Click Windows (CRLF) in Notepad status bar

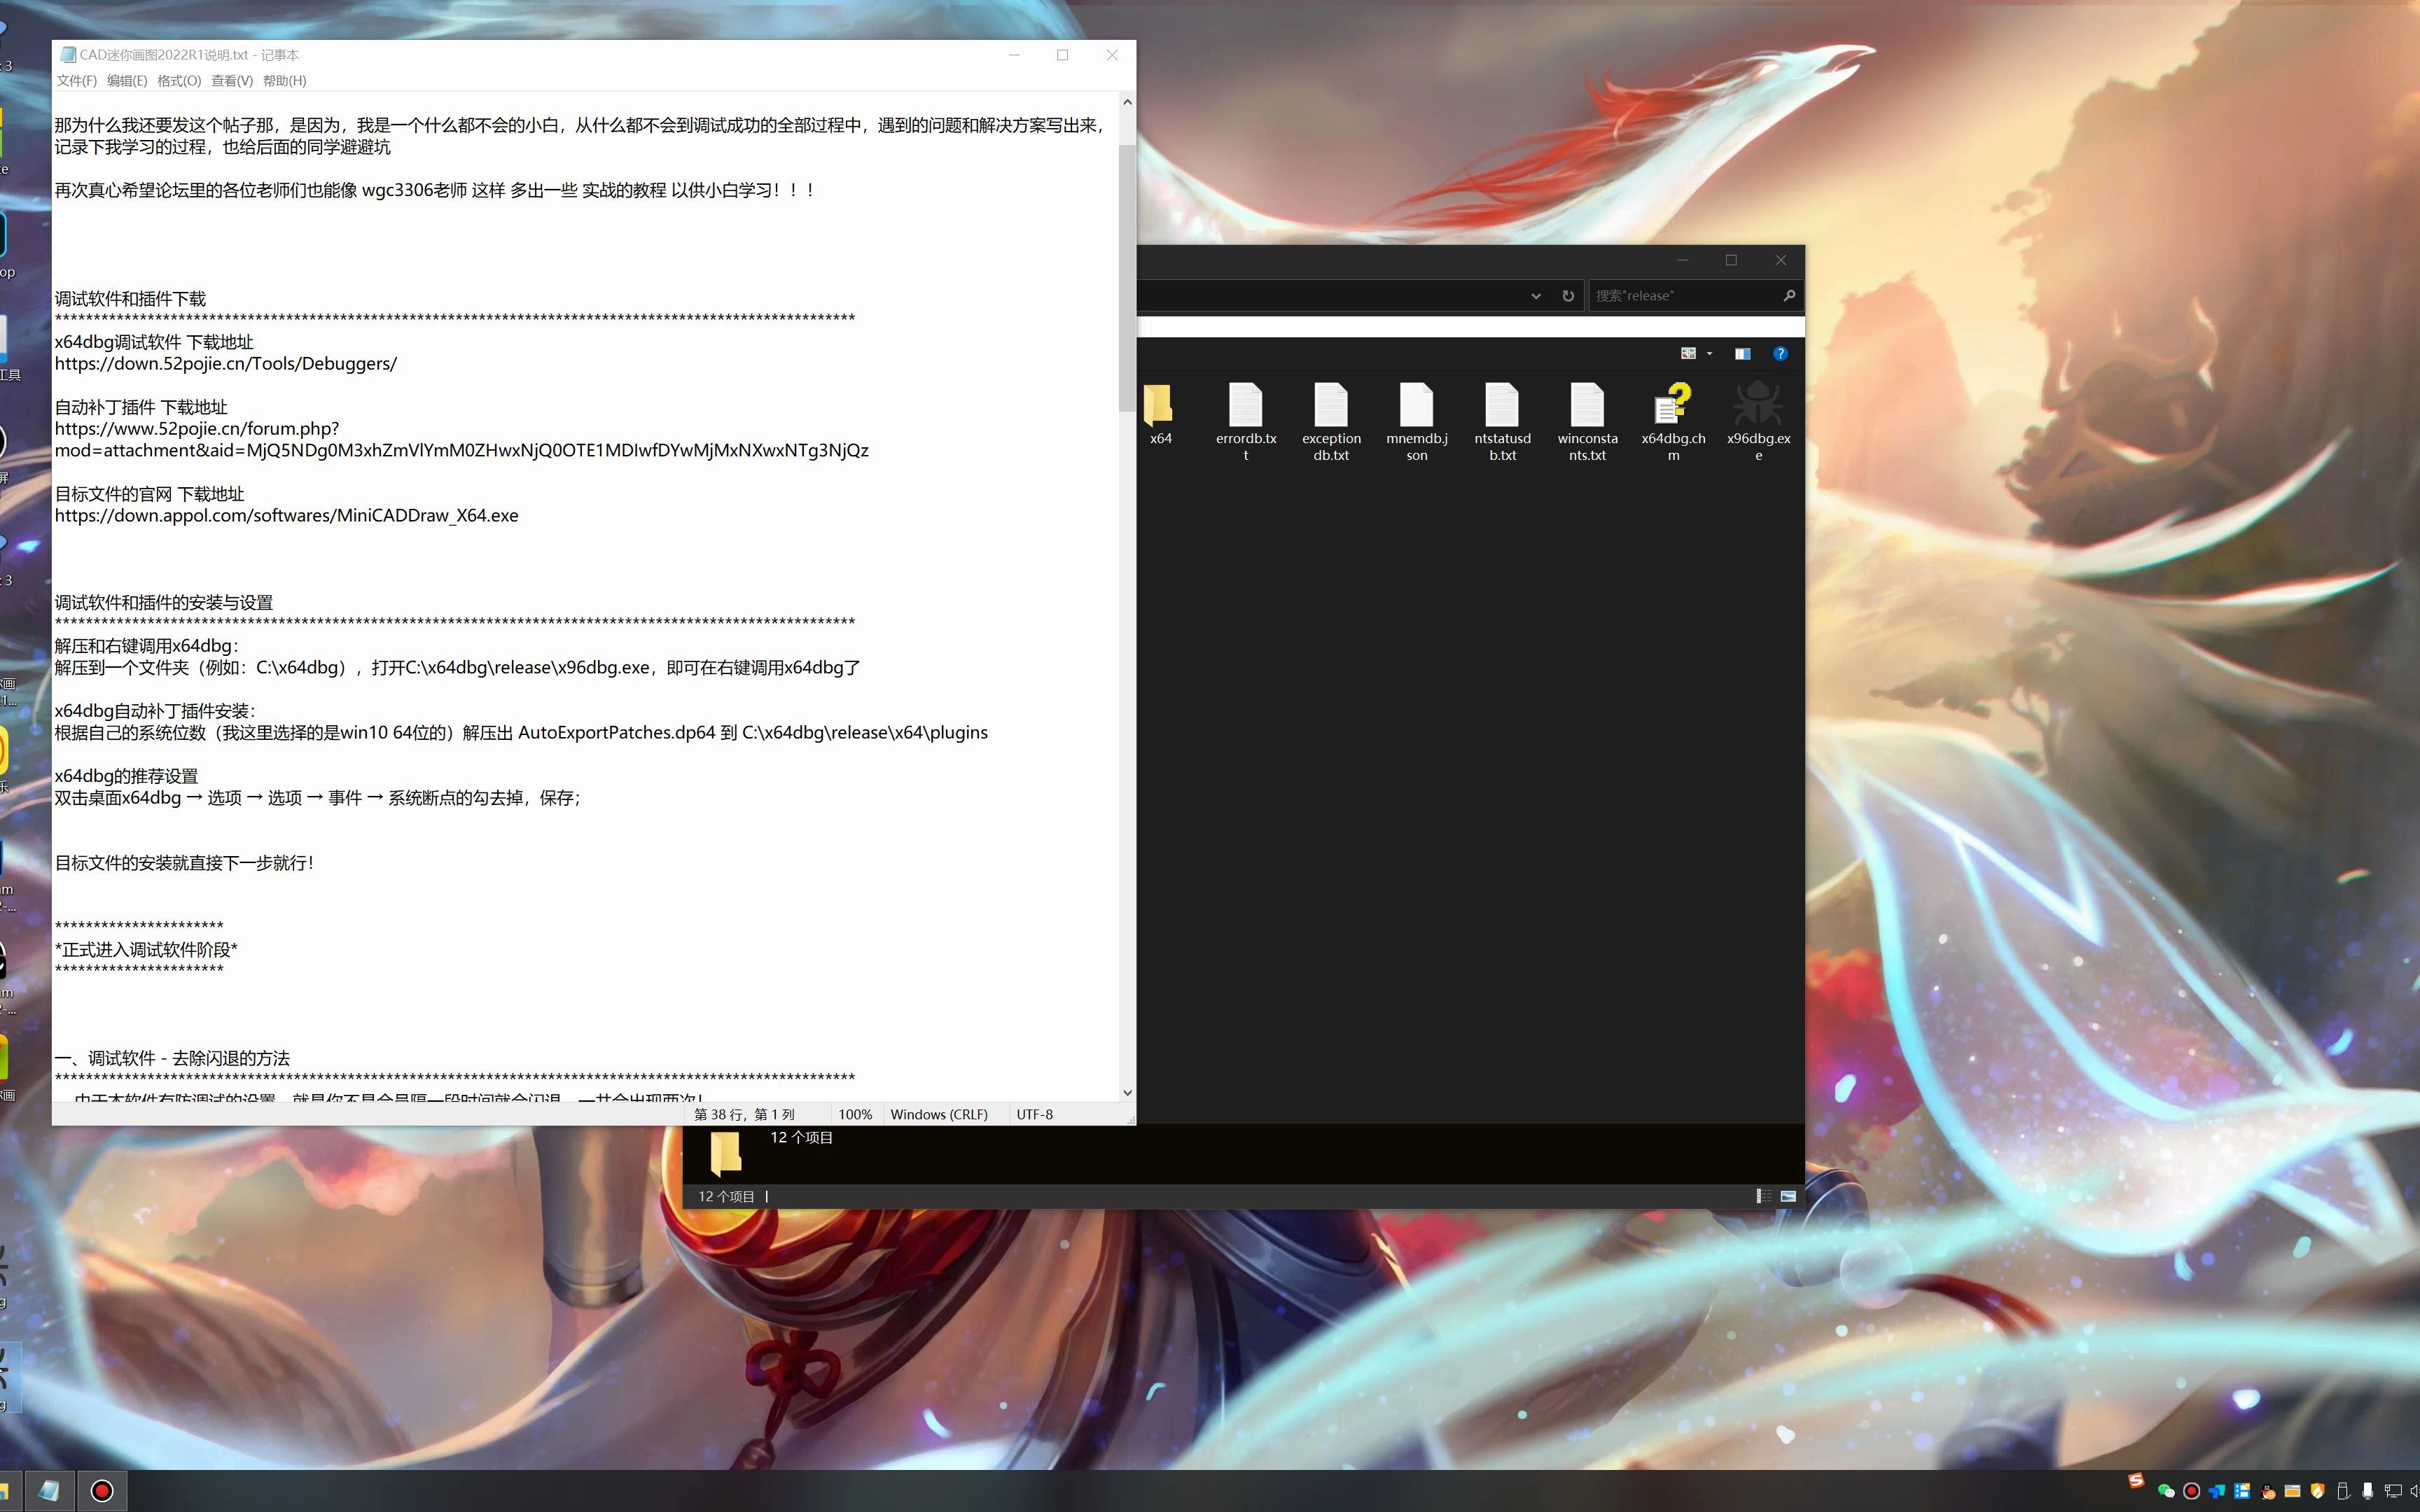coord(939,1114)
